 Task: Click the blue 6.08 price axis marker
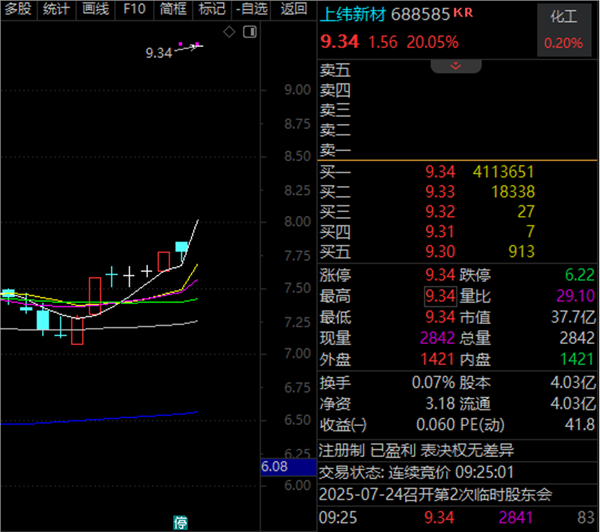(x=289, y=467)
